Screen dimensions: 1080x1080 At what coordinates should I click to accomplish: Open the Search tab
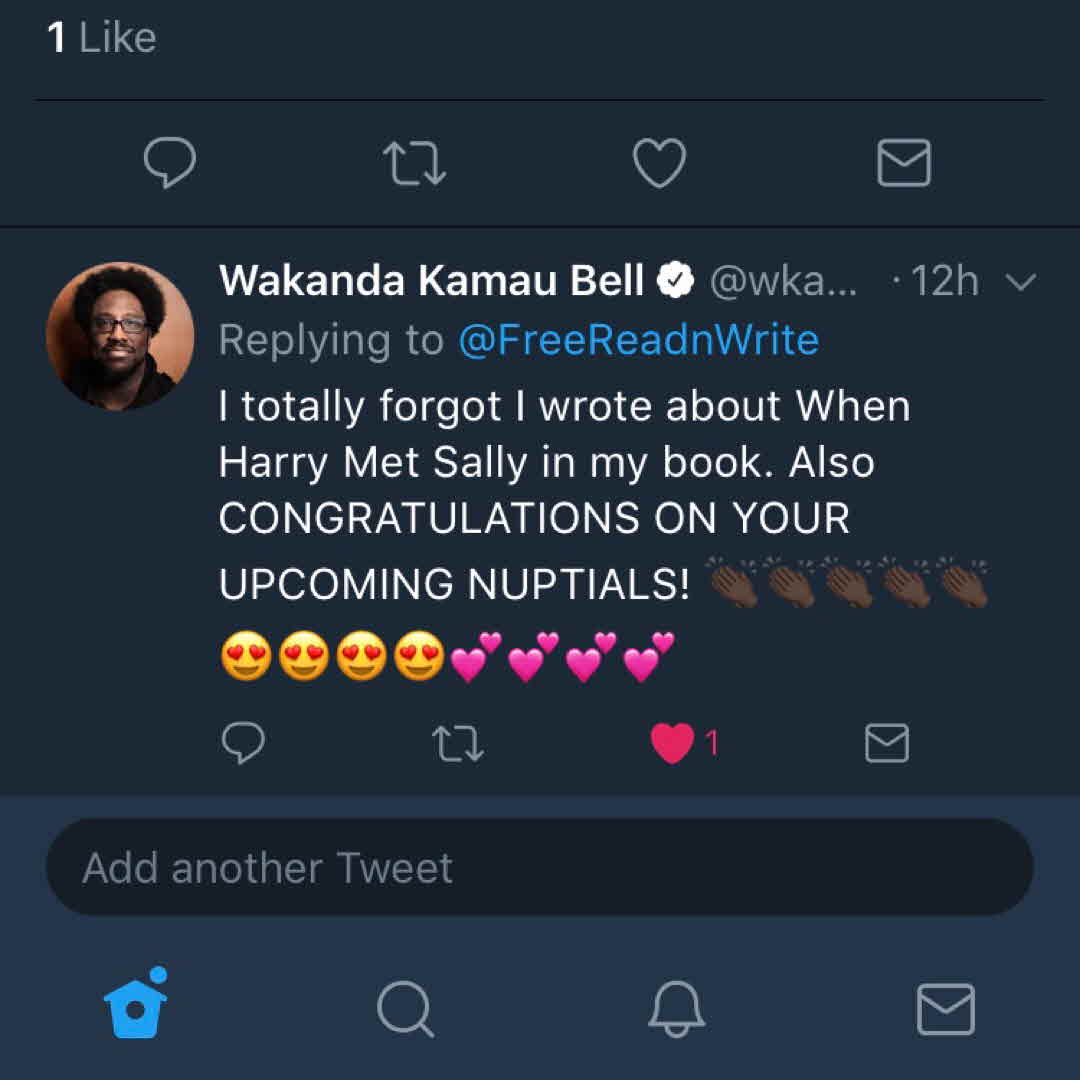(x=405, y=1008)
